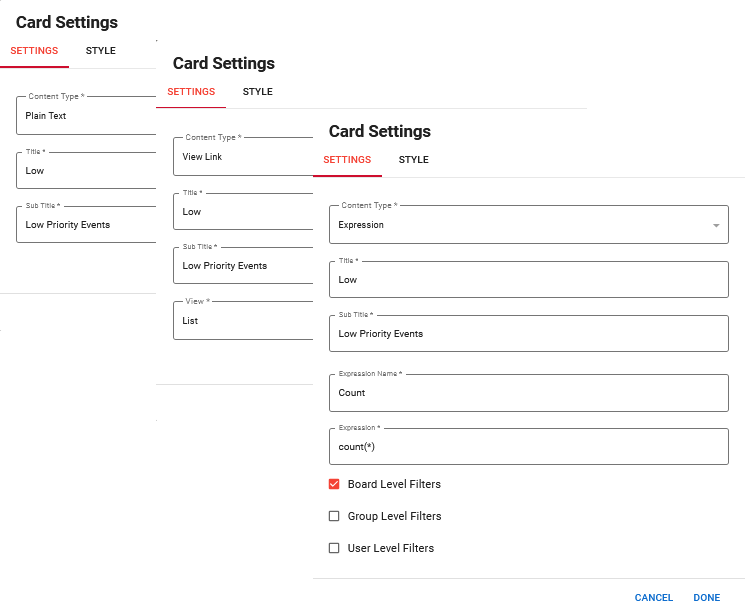Select STYLE tab in the Expression card
The height and width of the screenshot is (612, 745).
pyautogui.click(x=413, y=160)
